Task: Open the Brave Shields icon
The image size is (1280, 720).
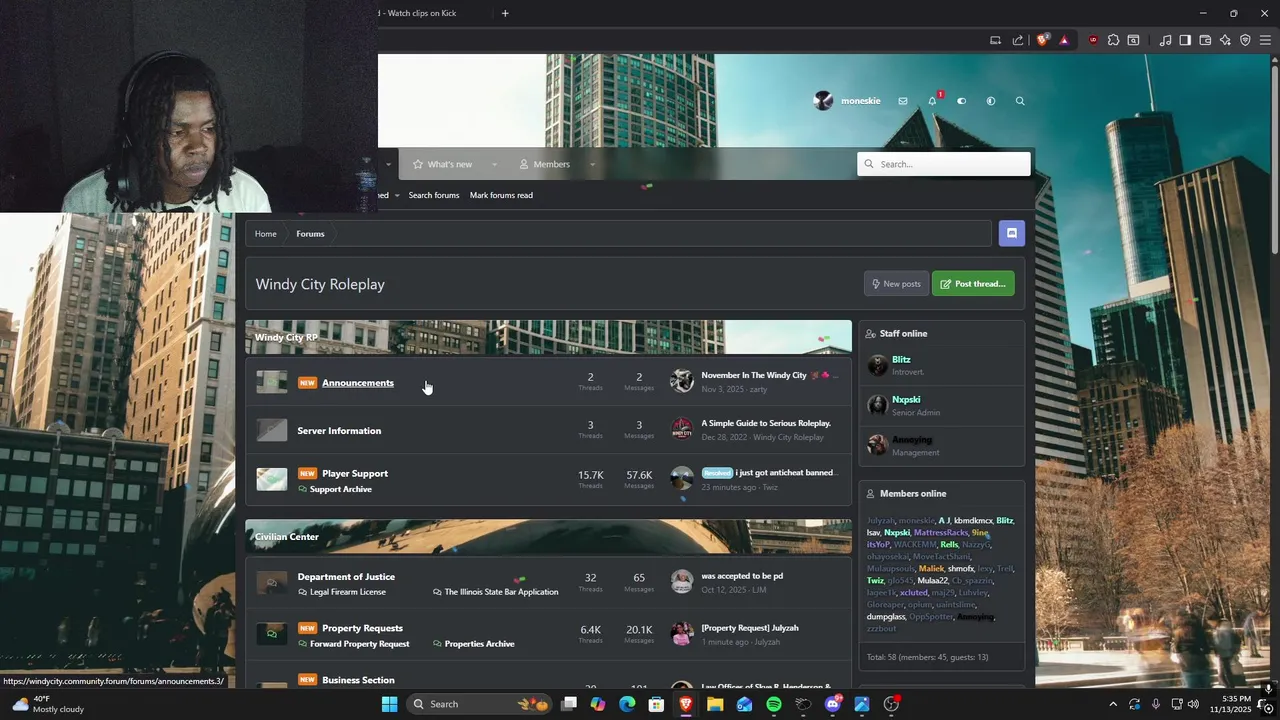Action: point(1043,40)
